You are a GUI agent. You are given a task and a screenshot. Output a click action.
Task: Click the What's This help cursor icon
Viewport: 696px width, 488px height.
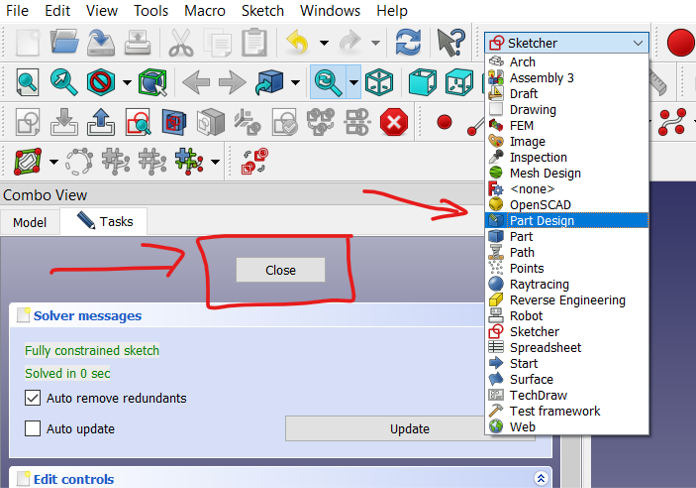tap(451, 43)
